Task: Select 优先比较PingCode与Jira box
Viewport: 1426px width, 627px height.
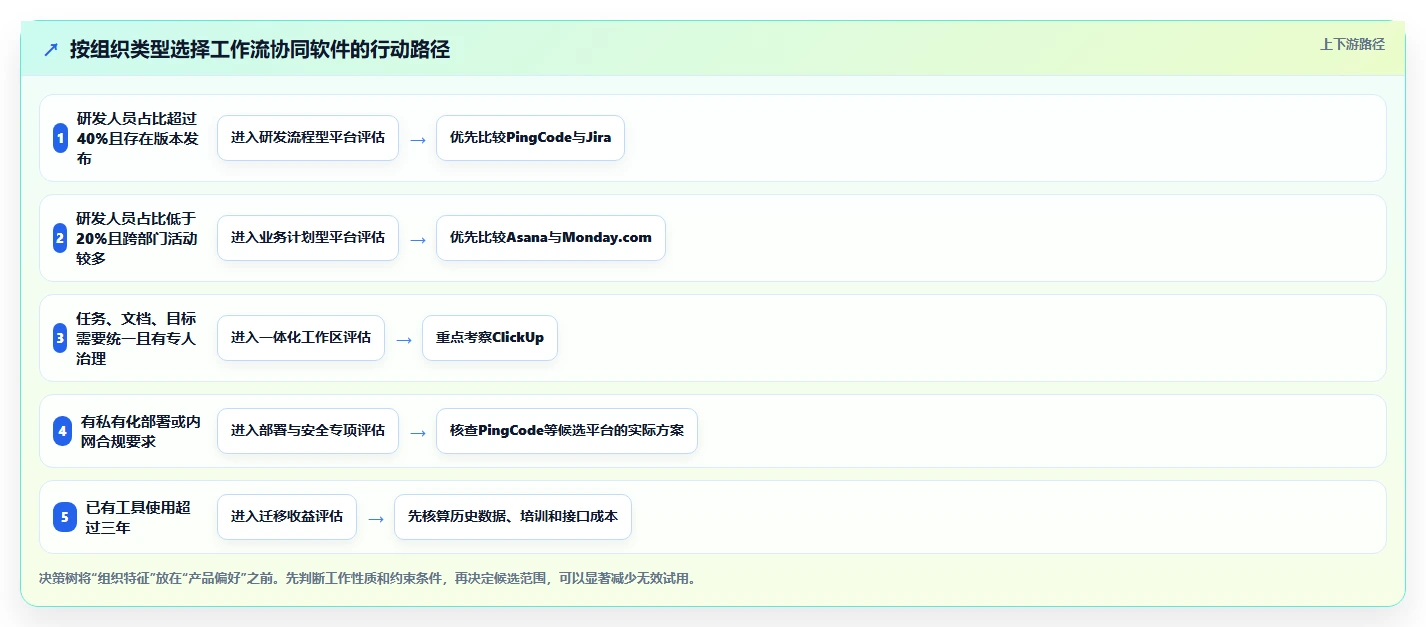Action: point(530,138)
